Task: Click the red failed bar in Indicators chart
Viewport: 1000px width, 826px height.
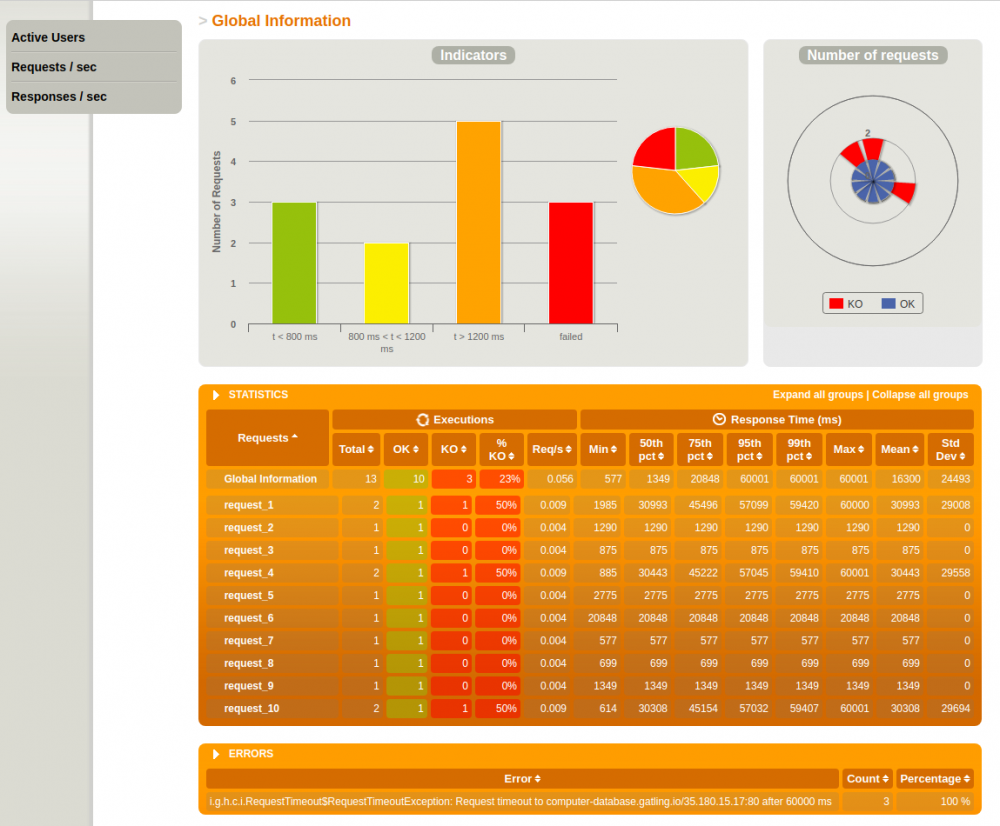Action: [571, 263]
